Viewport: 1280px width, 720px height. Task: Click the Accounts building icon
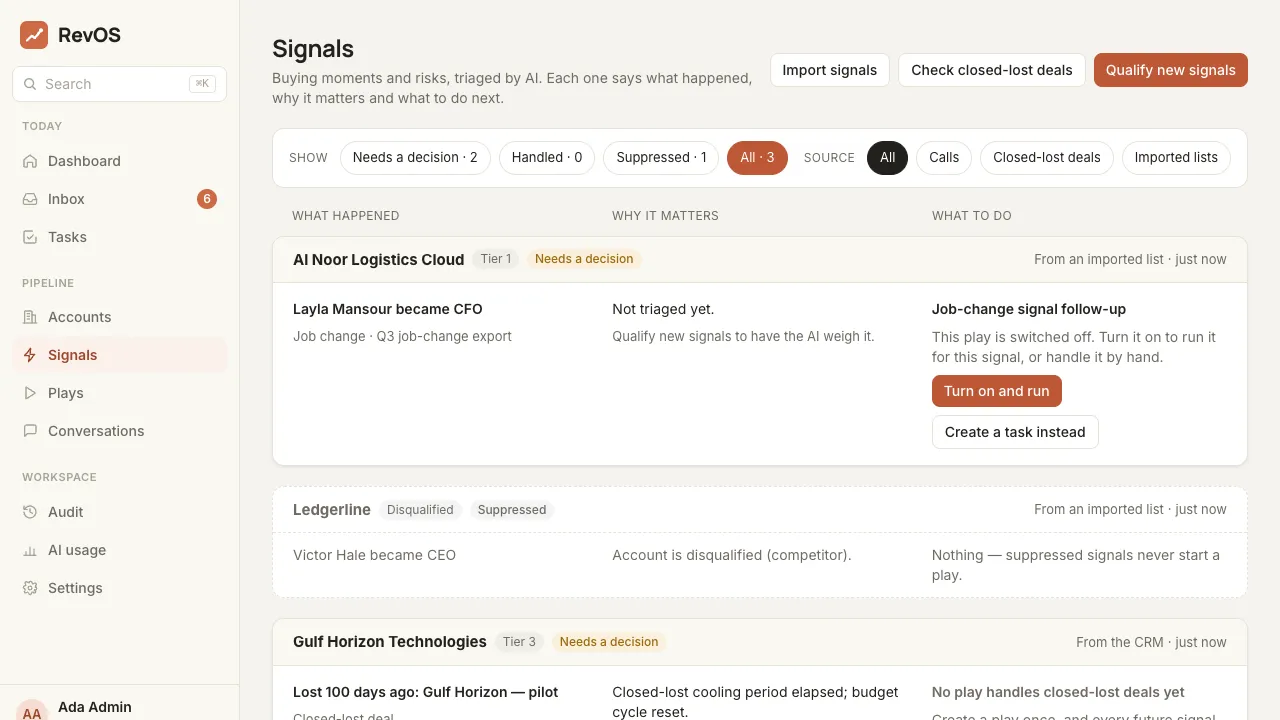click(x=30, y=317)
